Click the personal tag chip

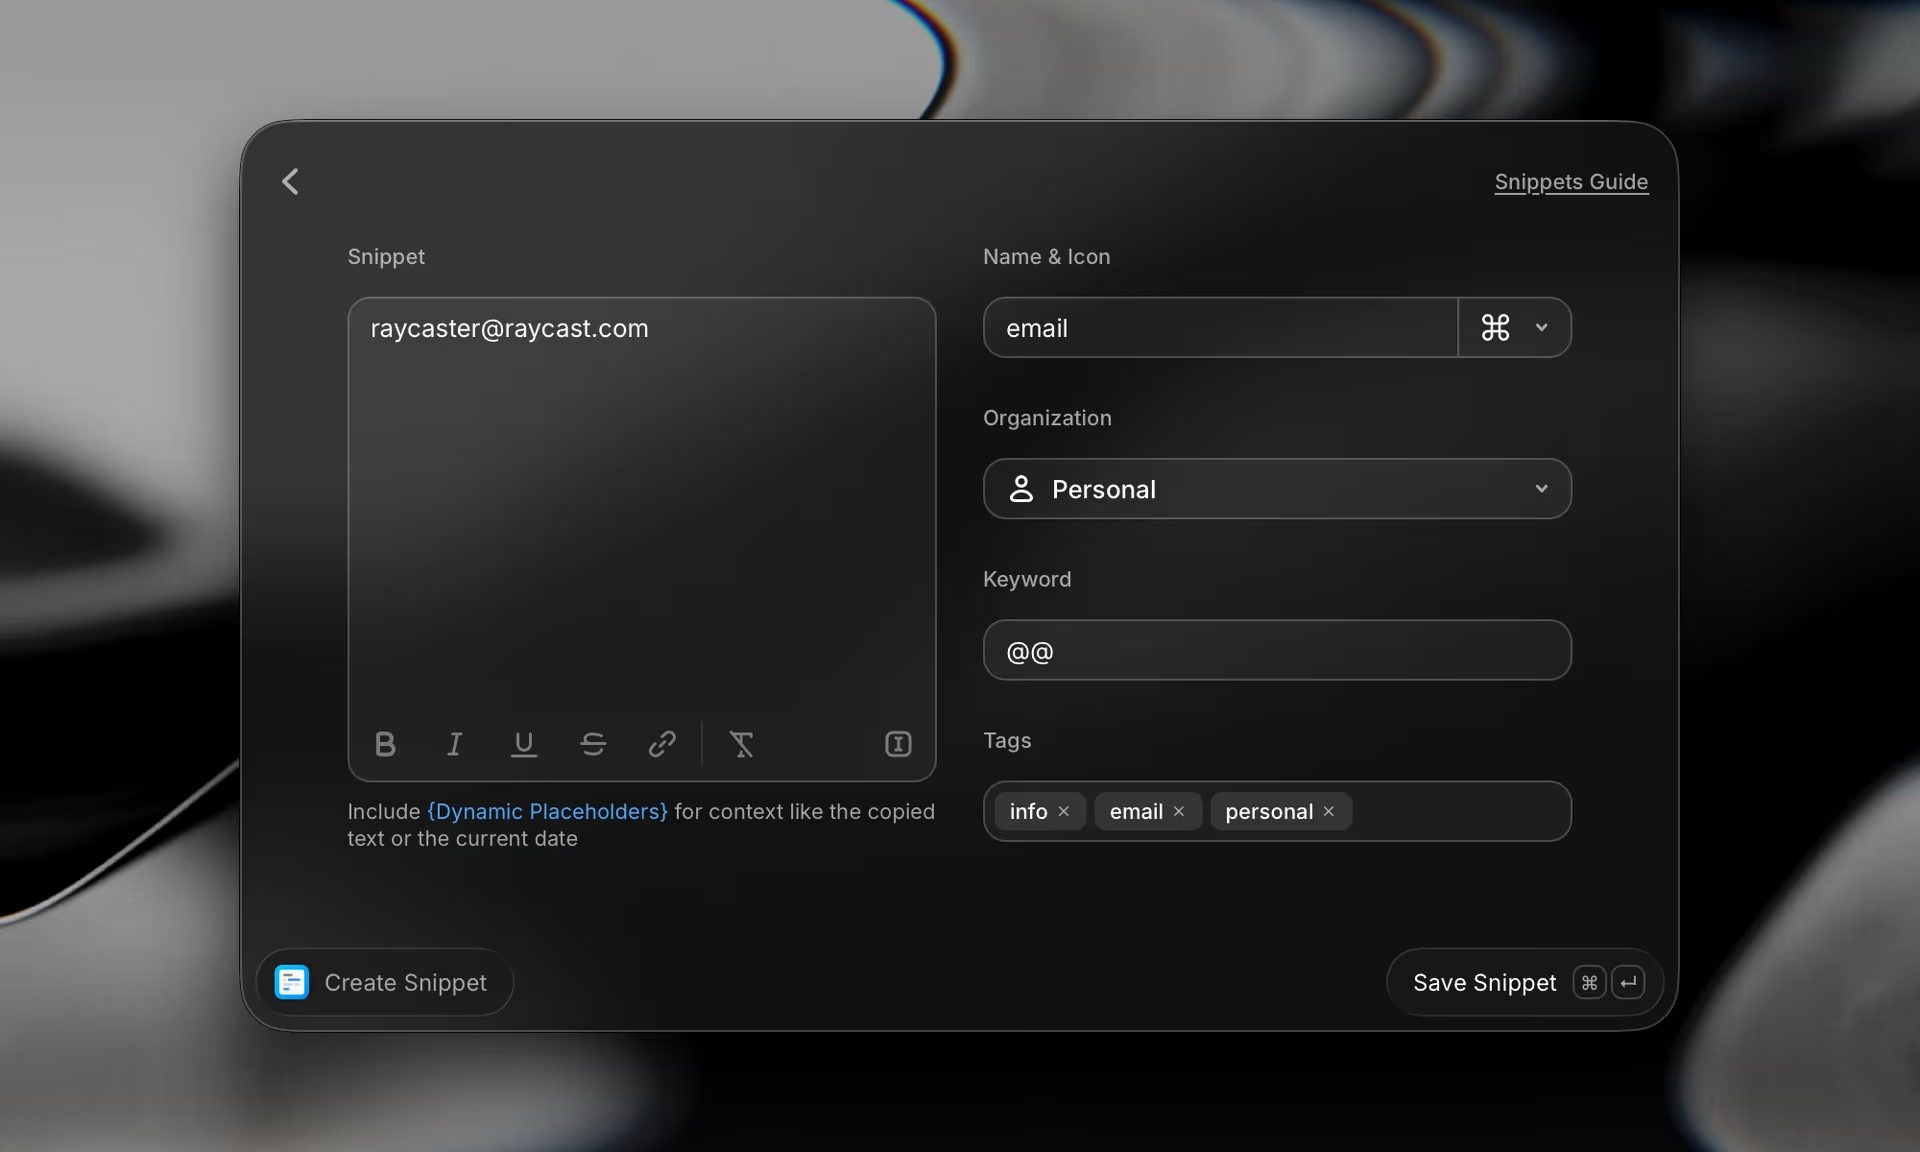1281,811
